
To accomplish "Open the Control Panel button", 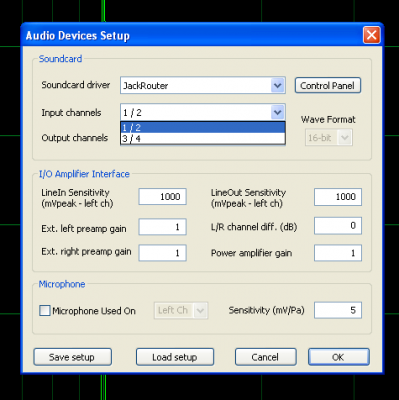I will pyautogui.click(x=328, y=86).
